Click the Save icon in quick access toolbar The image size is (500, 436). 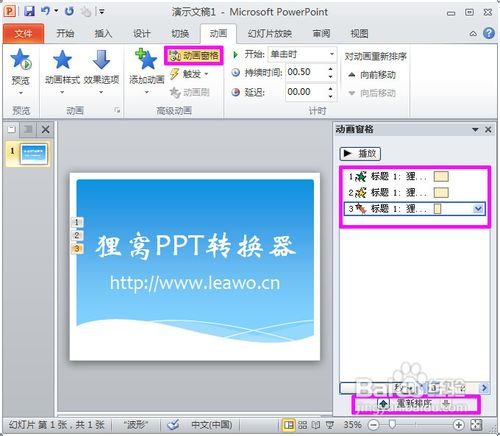(x=30, y=11)
